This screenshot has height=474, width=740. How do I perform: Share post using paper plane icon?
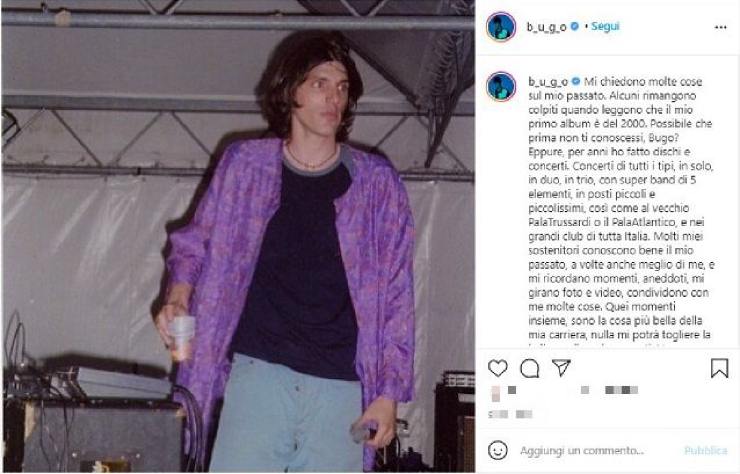[x=562, y=367]
